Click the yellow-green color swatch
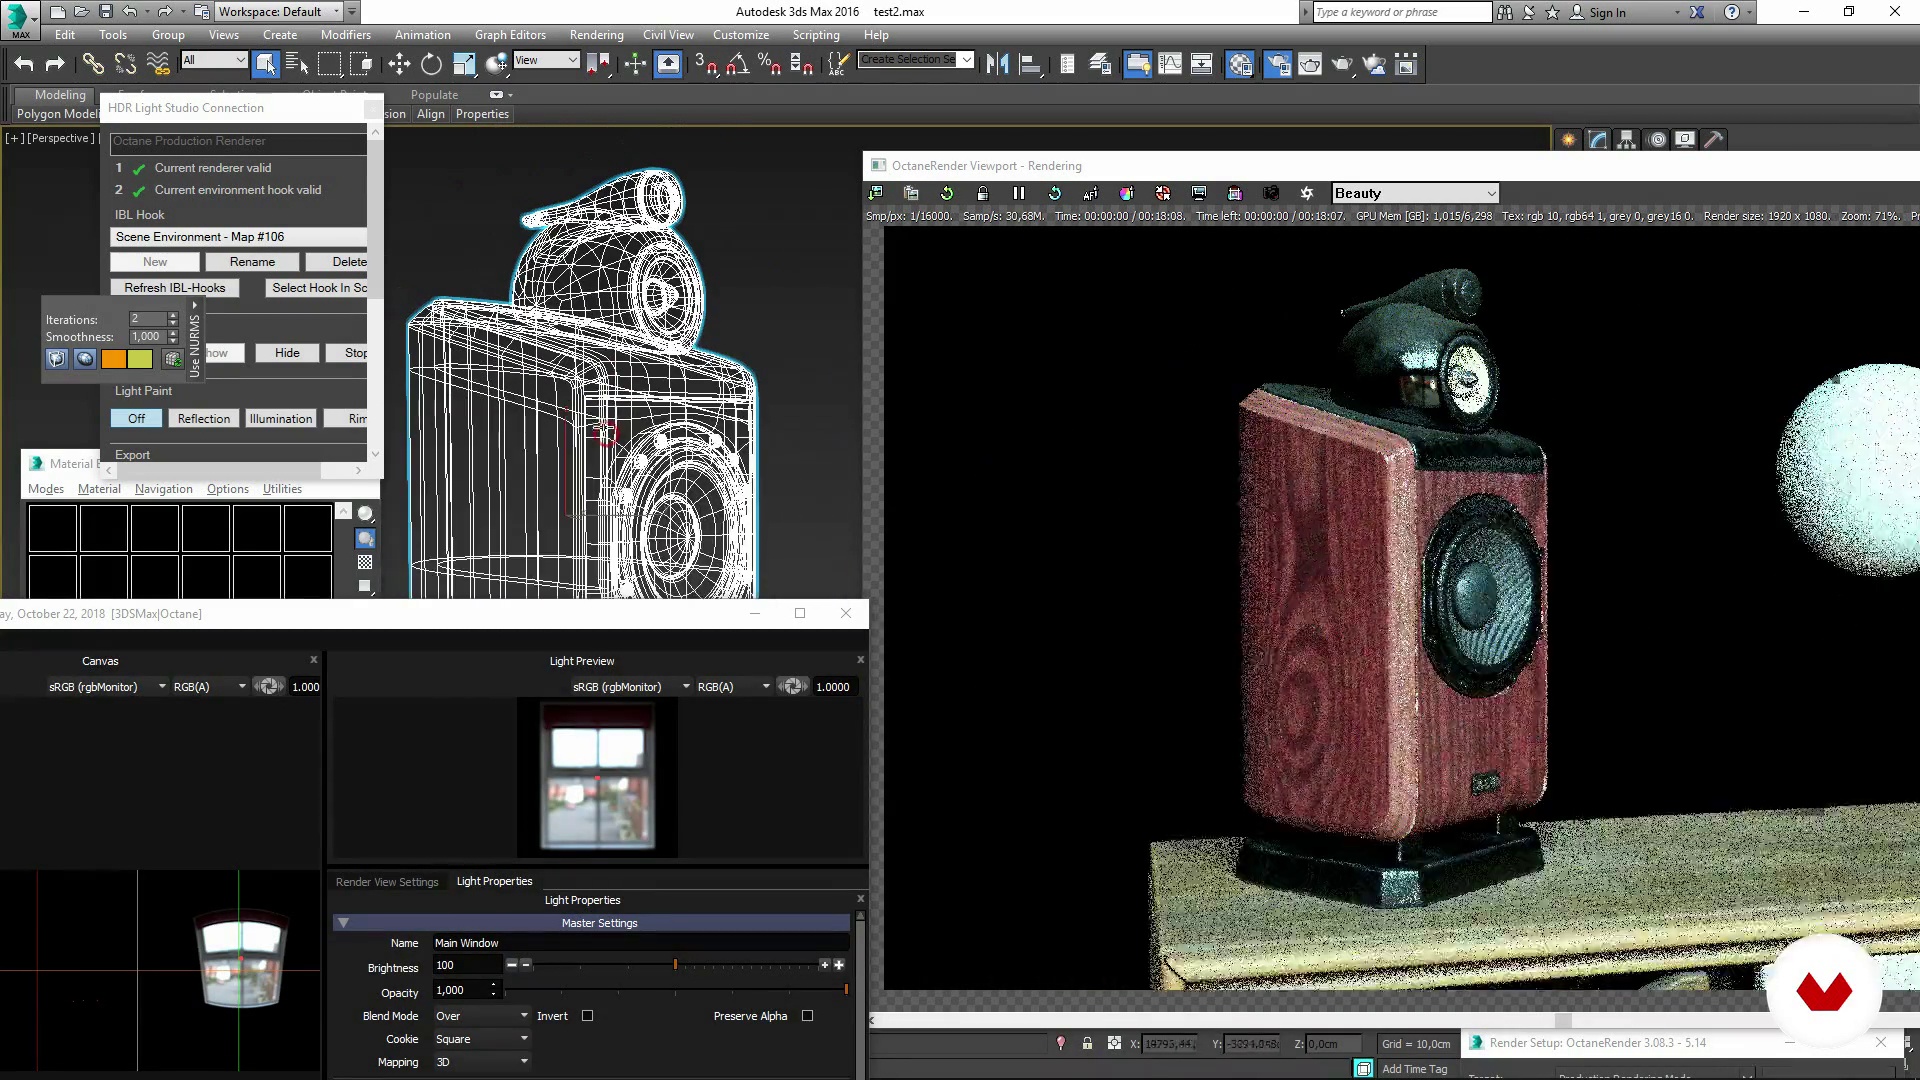This screenshot has height=1080, width=1920. point(140,359)
